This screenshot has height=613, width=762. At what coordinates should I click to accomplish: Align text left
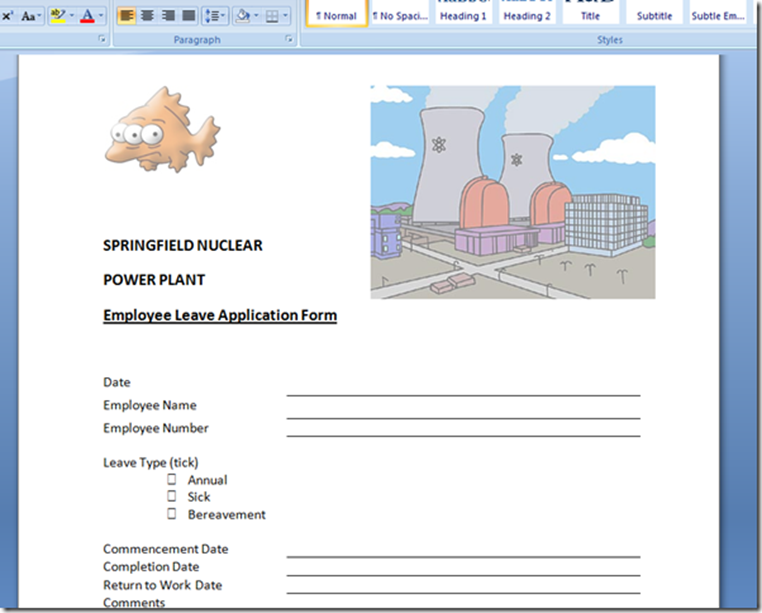click(126, 16)
